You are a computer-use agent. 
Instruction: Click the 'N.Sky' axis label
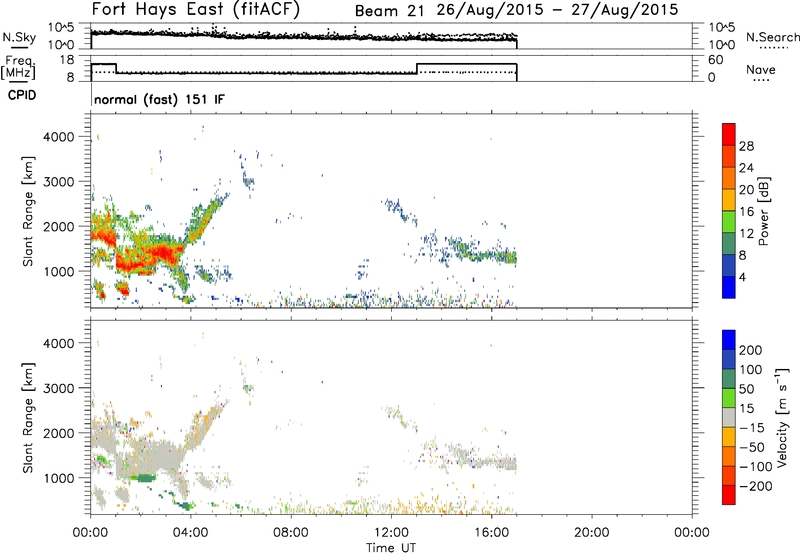[x=19, y=37]
